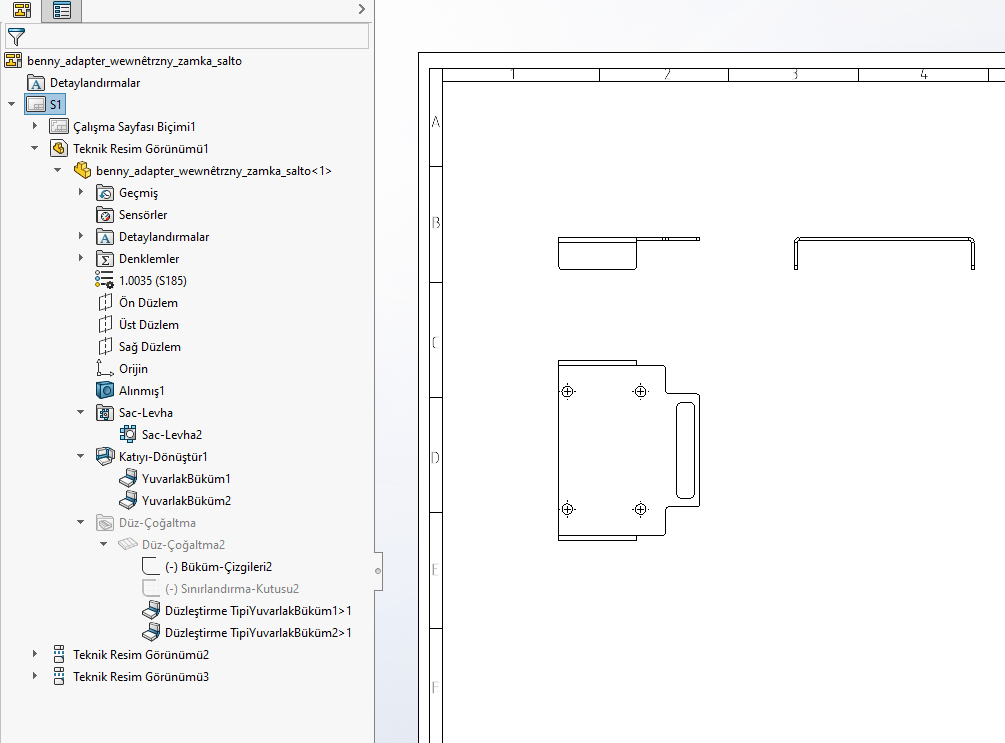This screenshot has height=743, width=1005.
Task: Click the Orijin origin icon
Action: [x=105, y=369]
